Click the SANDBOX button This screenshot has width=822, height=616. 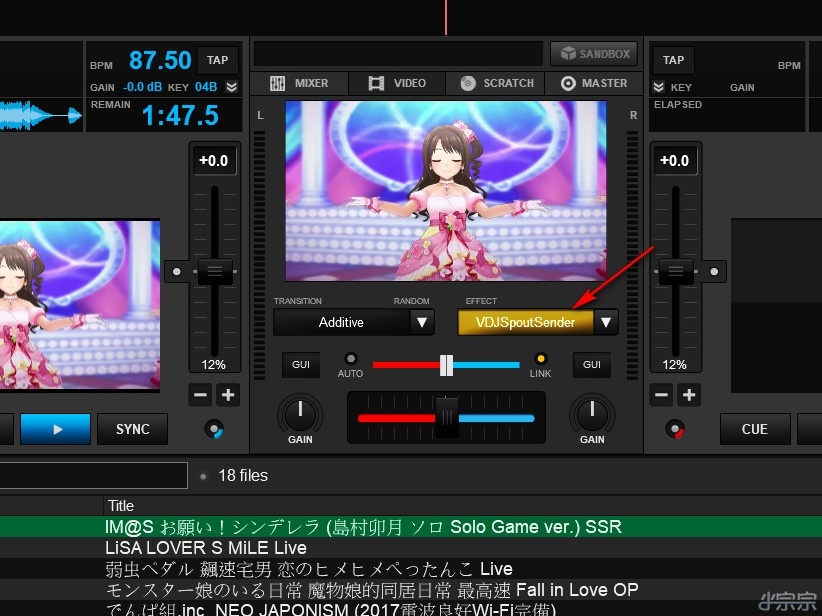point(593,54)
